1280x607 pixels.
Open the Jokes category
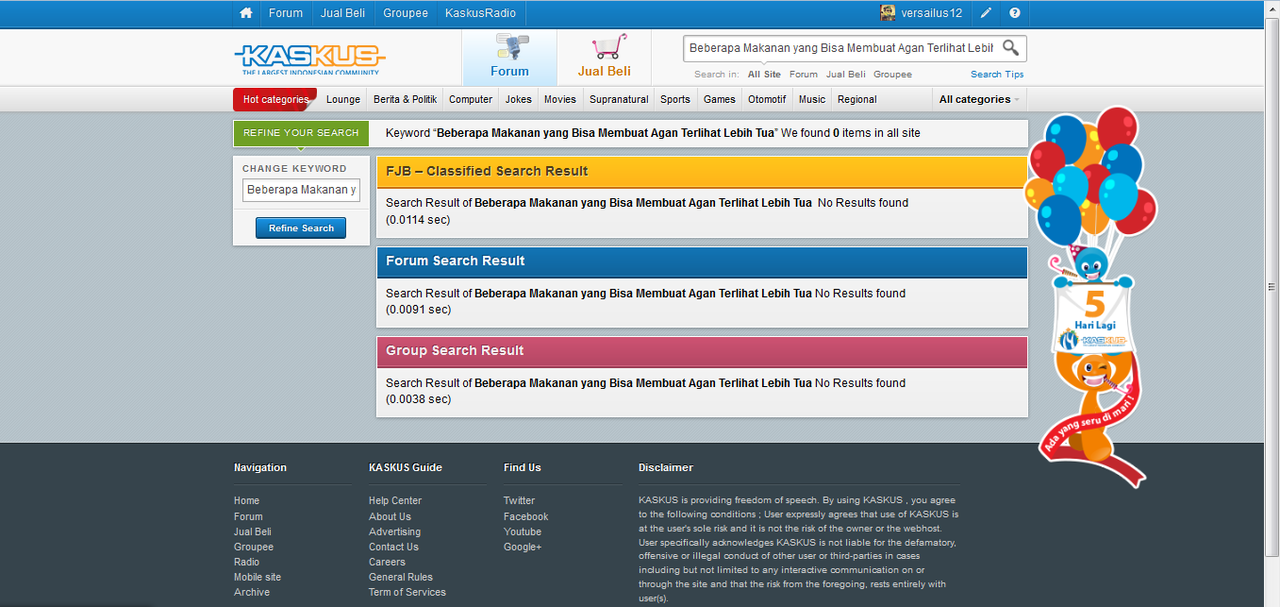518,99
